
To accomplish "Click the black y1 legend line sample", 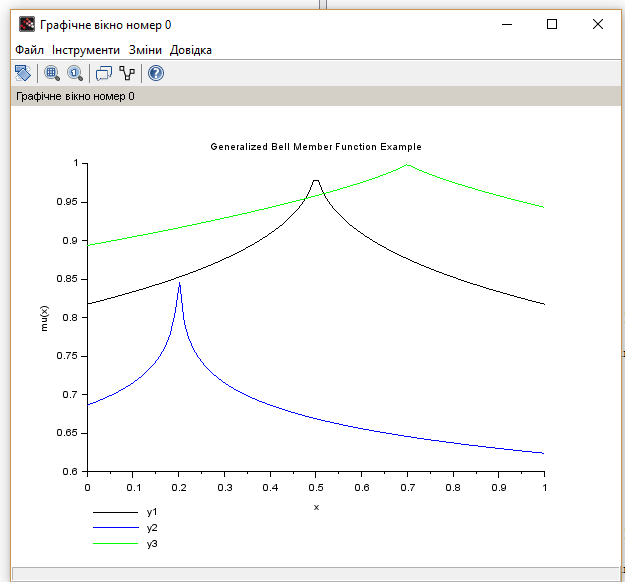I will tap(116, 512).
